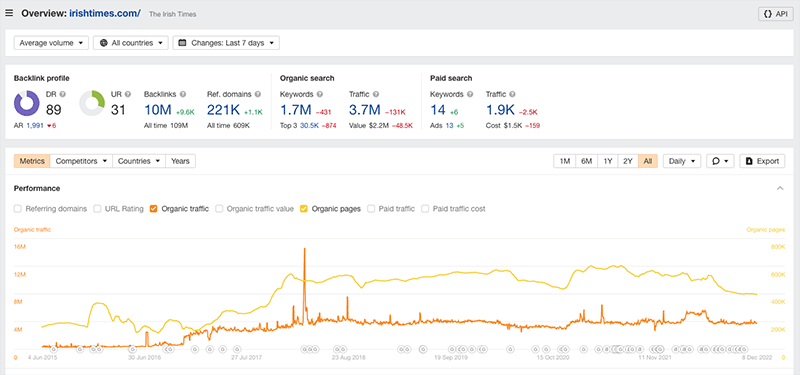
Task: Click the 8 Dec 2022 axis label
Action: (758, 358)
